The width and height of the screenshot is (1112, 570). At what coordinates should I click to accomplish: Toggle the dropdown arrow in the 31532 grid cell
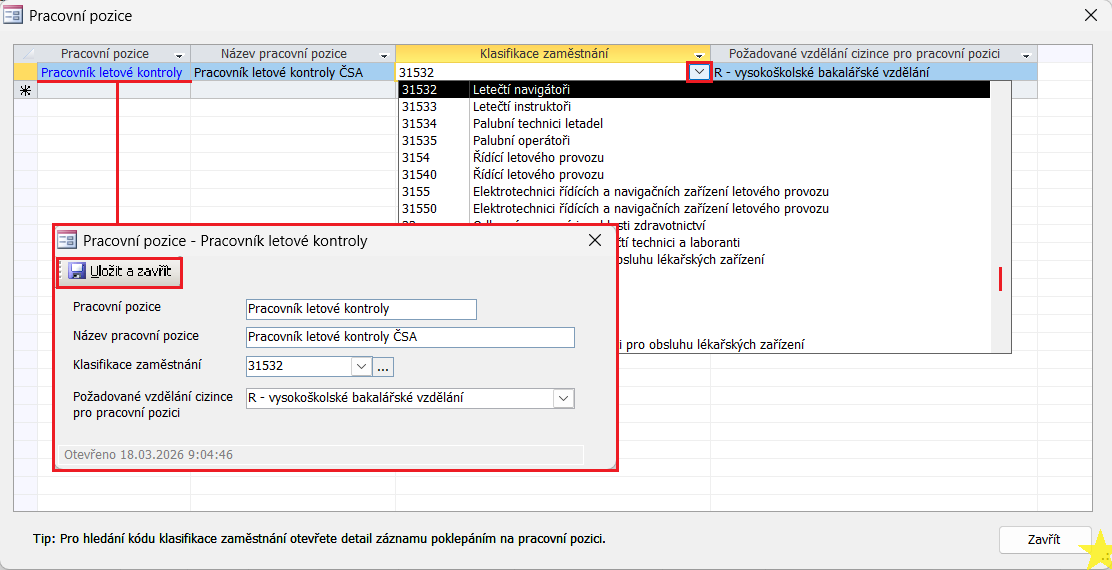pyautogui.click(x=699, y=72)
